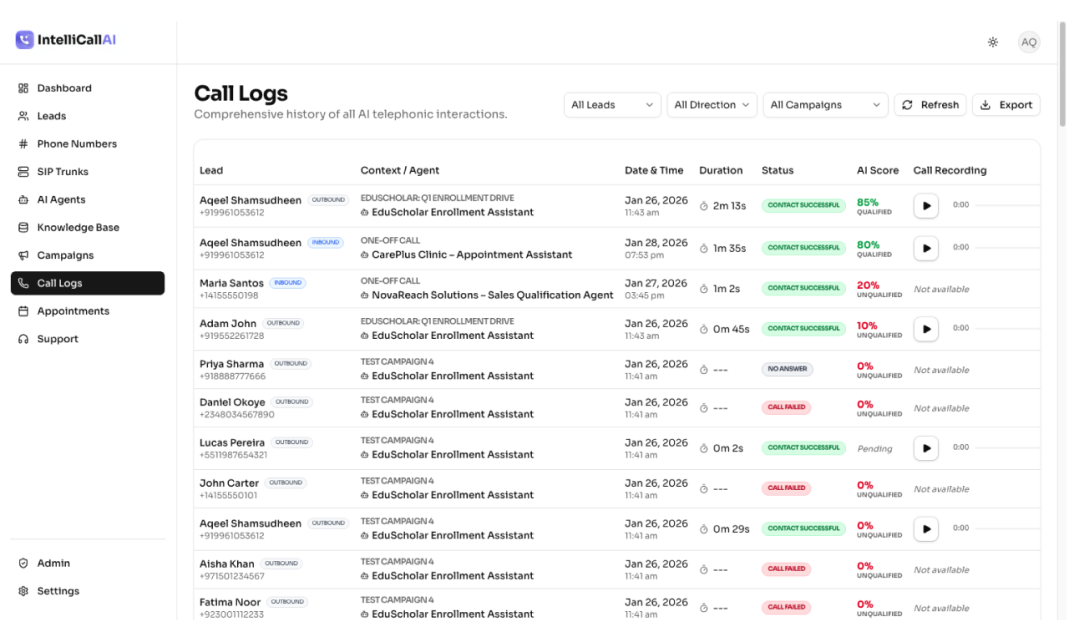The image size is (1069, 640).
Task: Click the Date & Time column header
Action: (654, 170)
